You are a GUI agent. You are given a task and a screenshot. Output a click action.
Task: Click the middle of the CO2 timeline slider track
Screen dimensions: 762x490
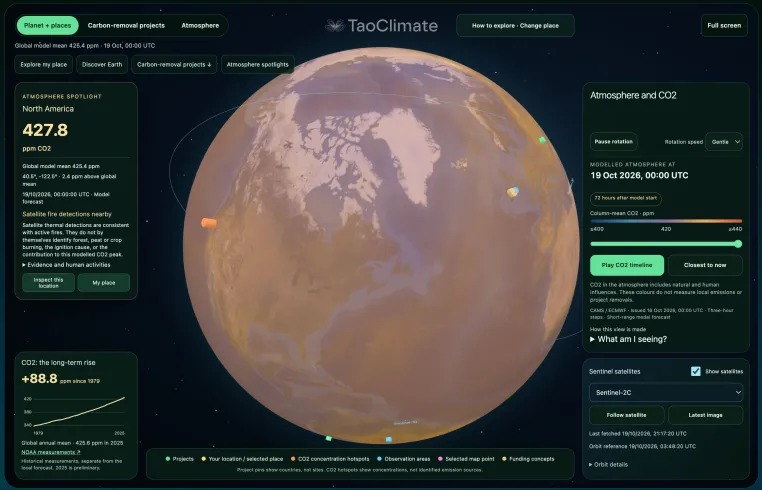point(666,244)
